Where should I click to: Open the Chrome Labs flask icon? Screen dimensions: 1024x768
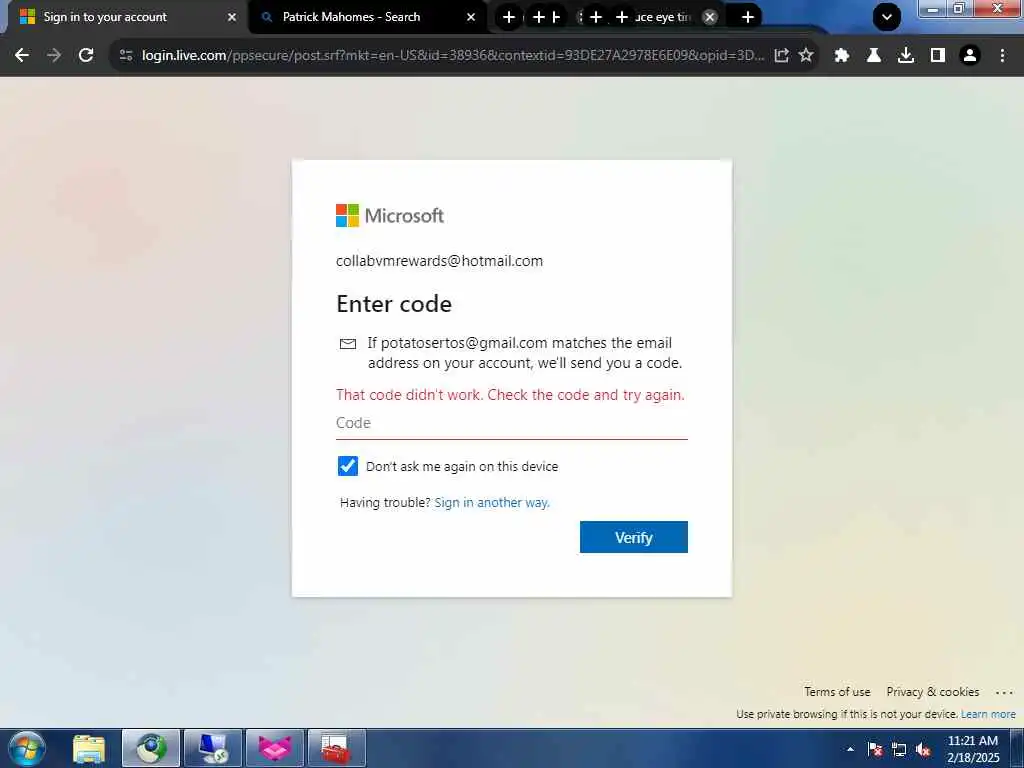pos(874,56)
